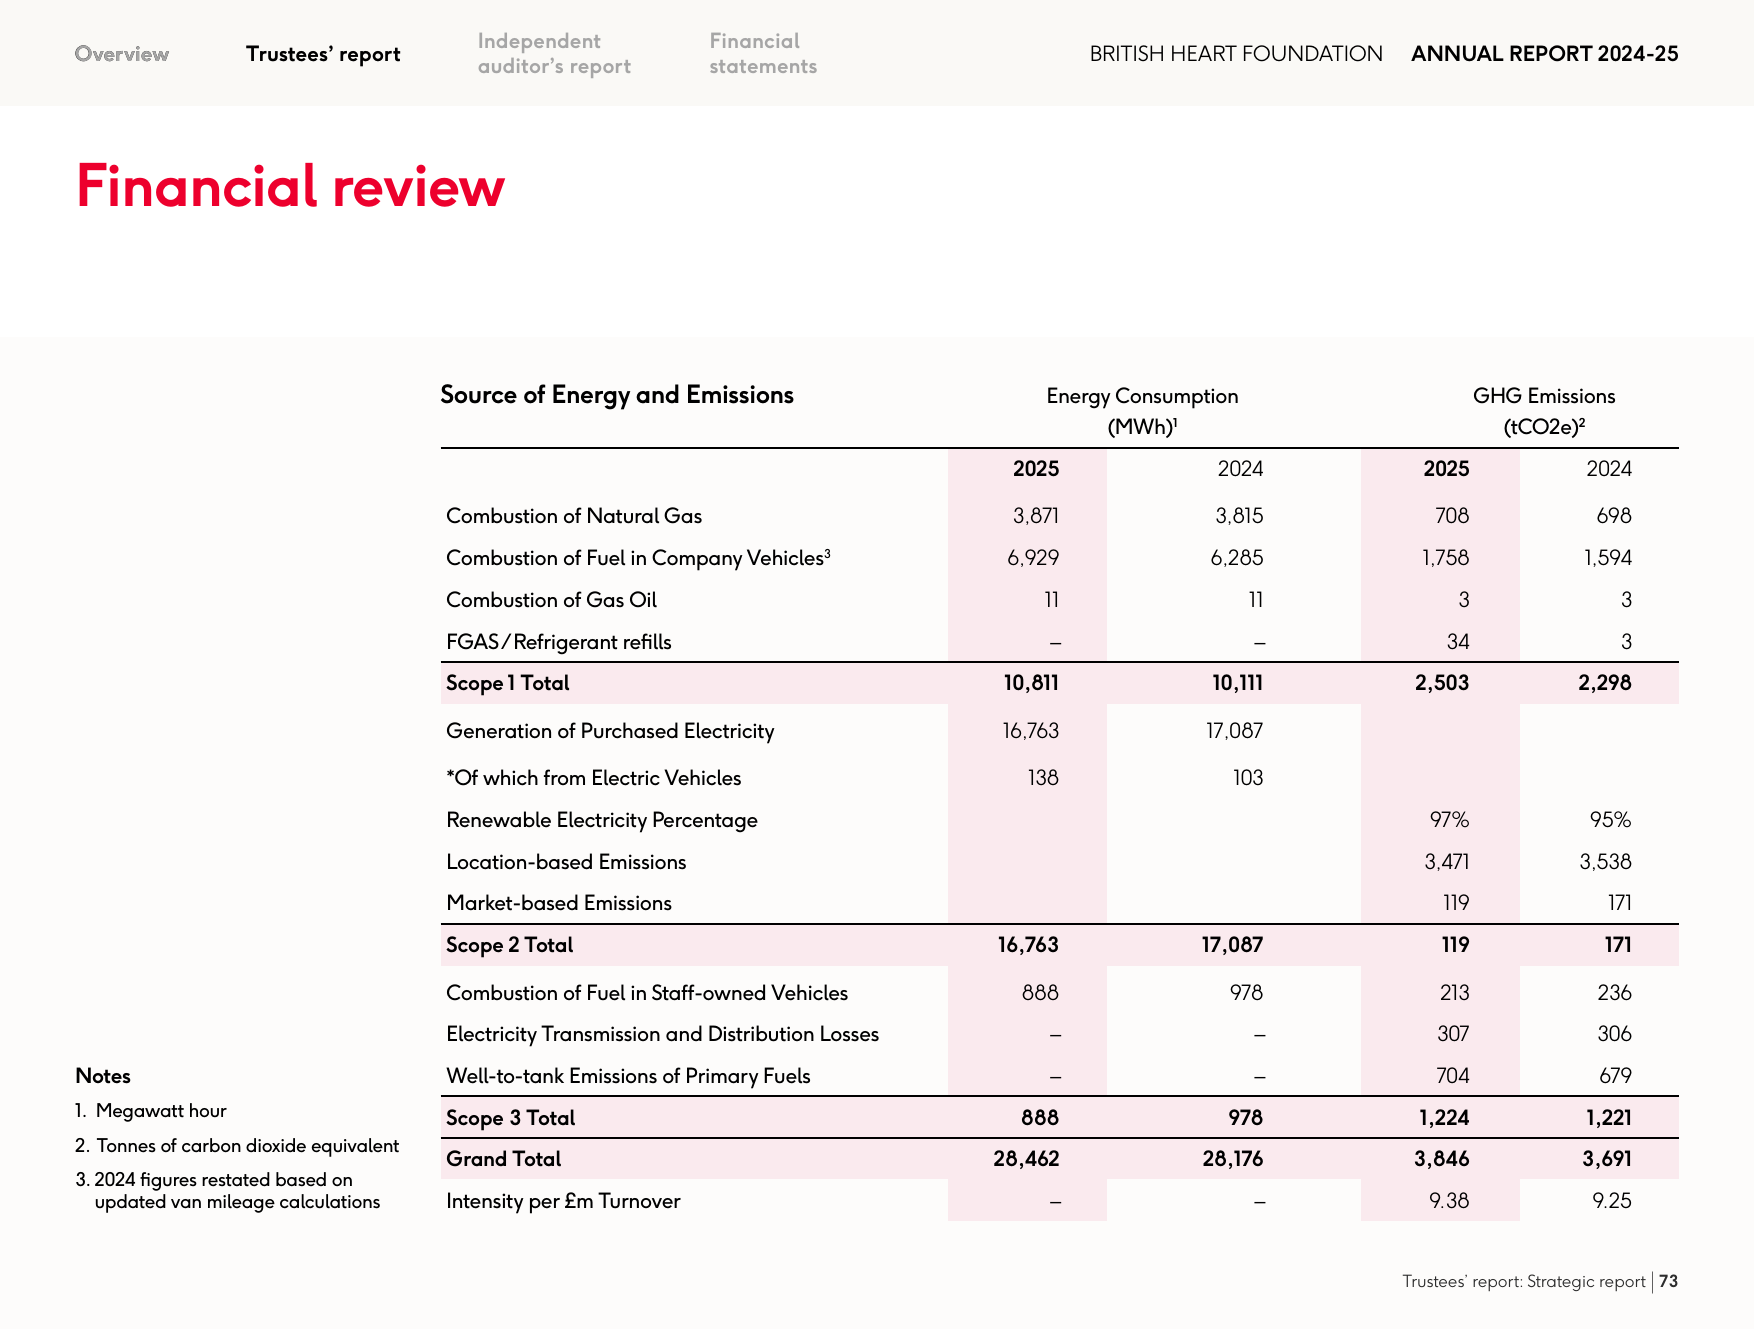Select location-based emissions value 3,471
The width and height of the screenshot is (1754, 1329).
(1447, 862)
